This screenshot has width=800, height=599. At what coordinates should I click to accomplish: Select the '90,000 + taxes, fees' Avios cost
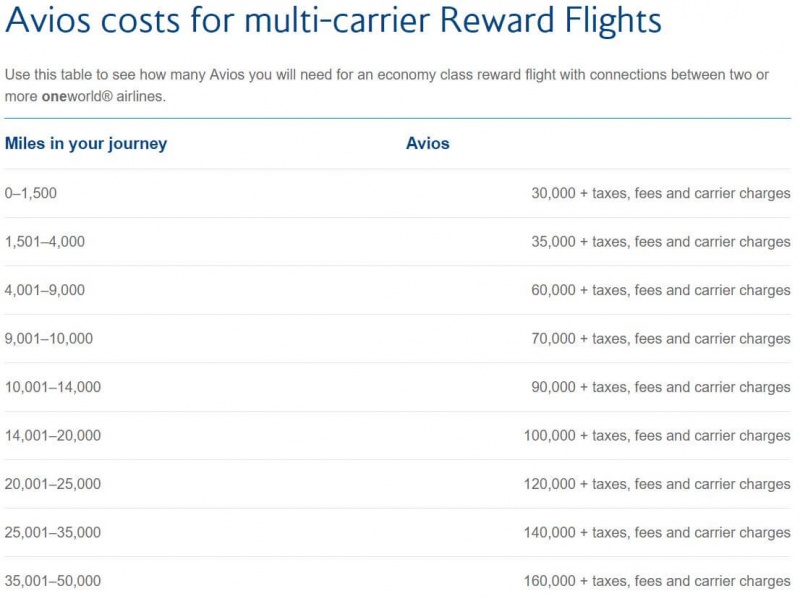tap(660, 387)
